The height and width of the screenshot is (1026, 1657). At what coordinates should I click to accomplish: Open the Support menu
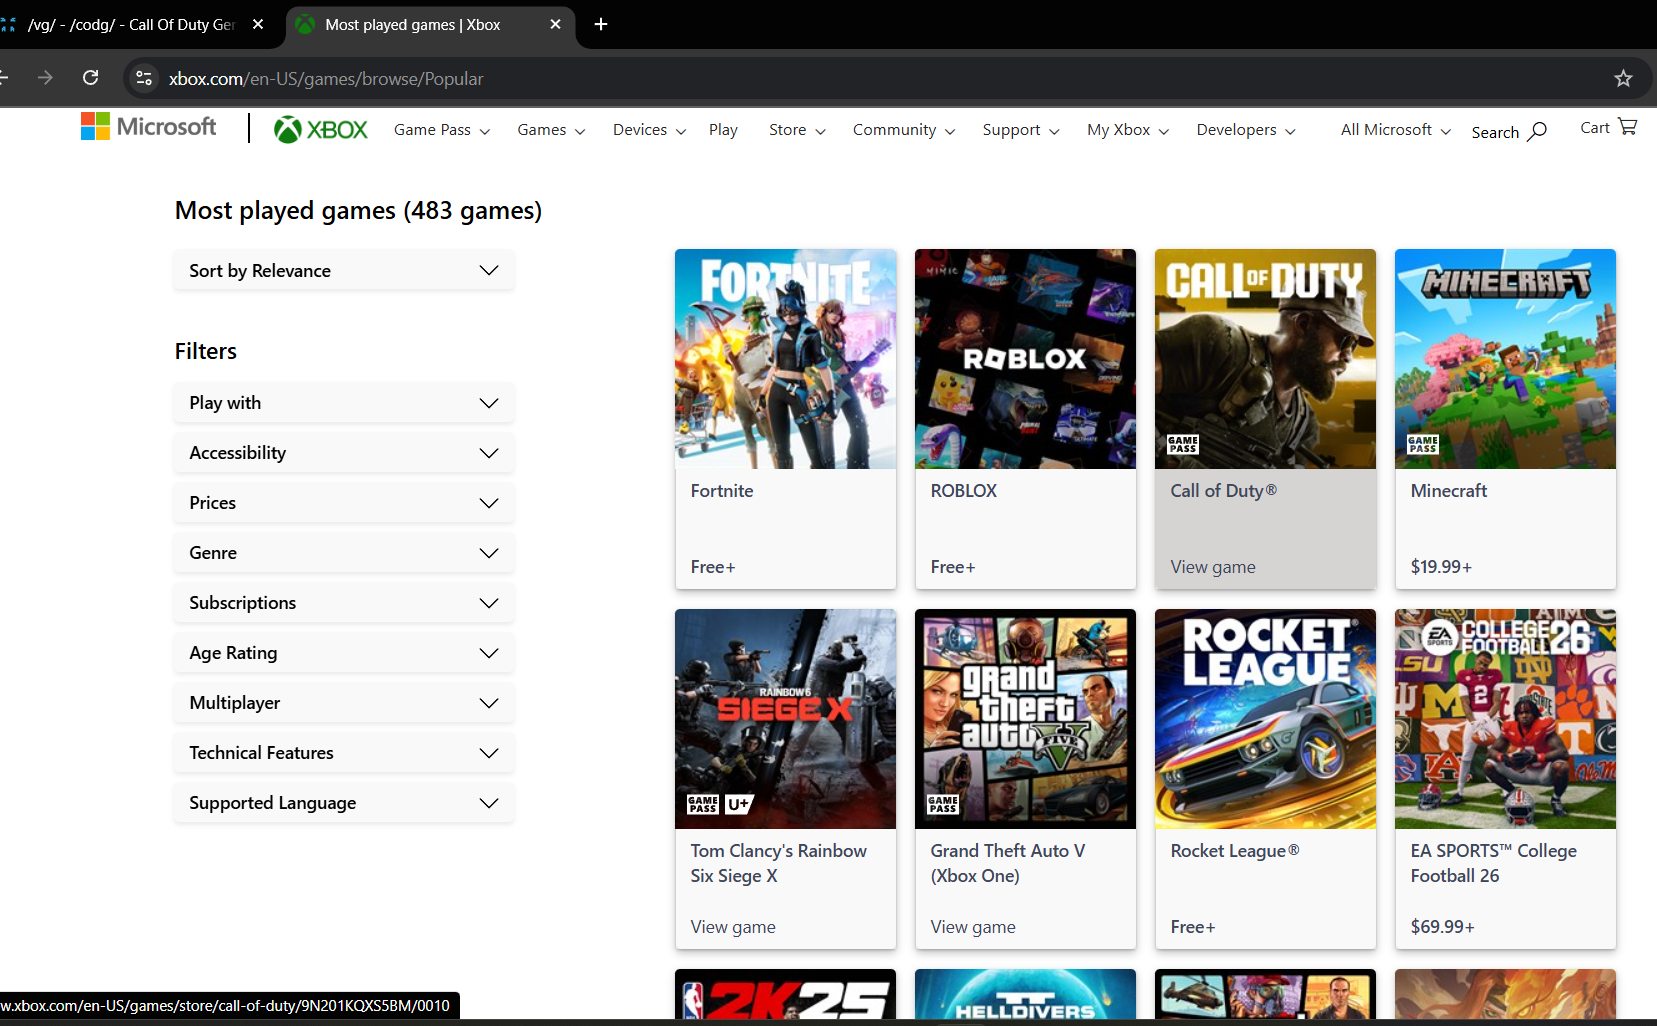(1021, 130)
